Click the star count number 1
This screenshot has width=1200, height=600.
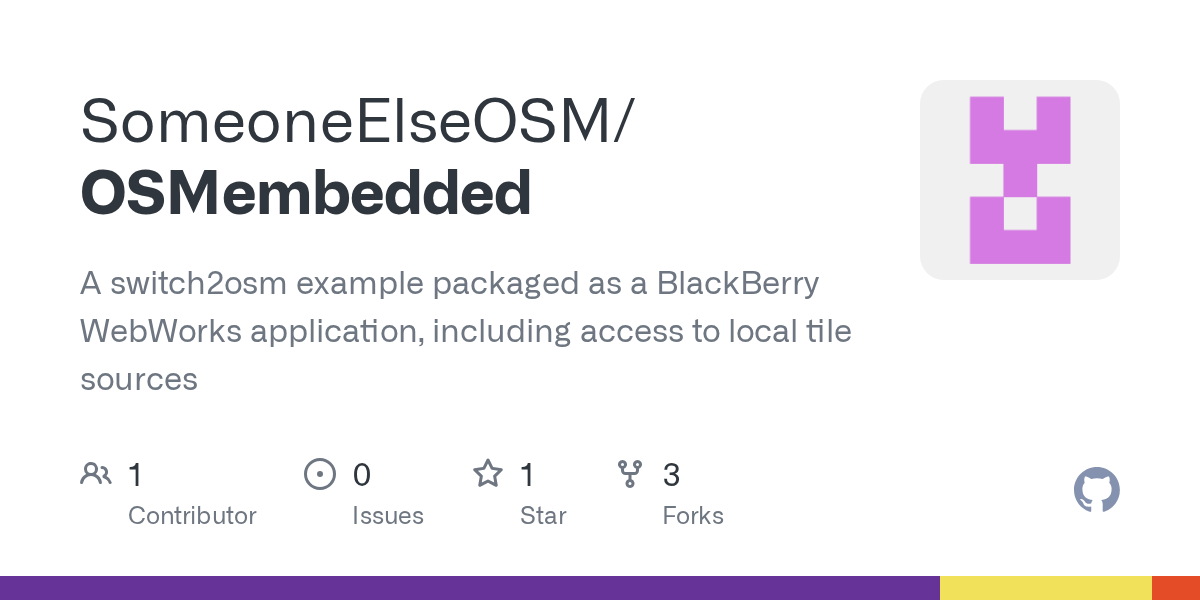(x=527, y=475)
